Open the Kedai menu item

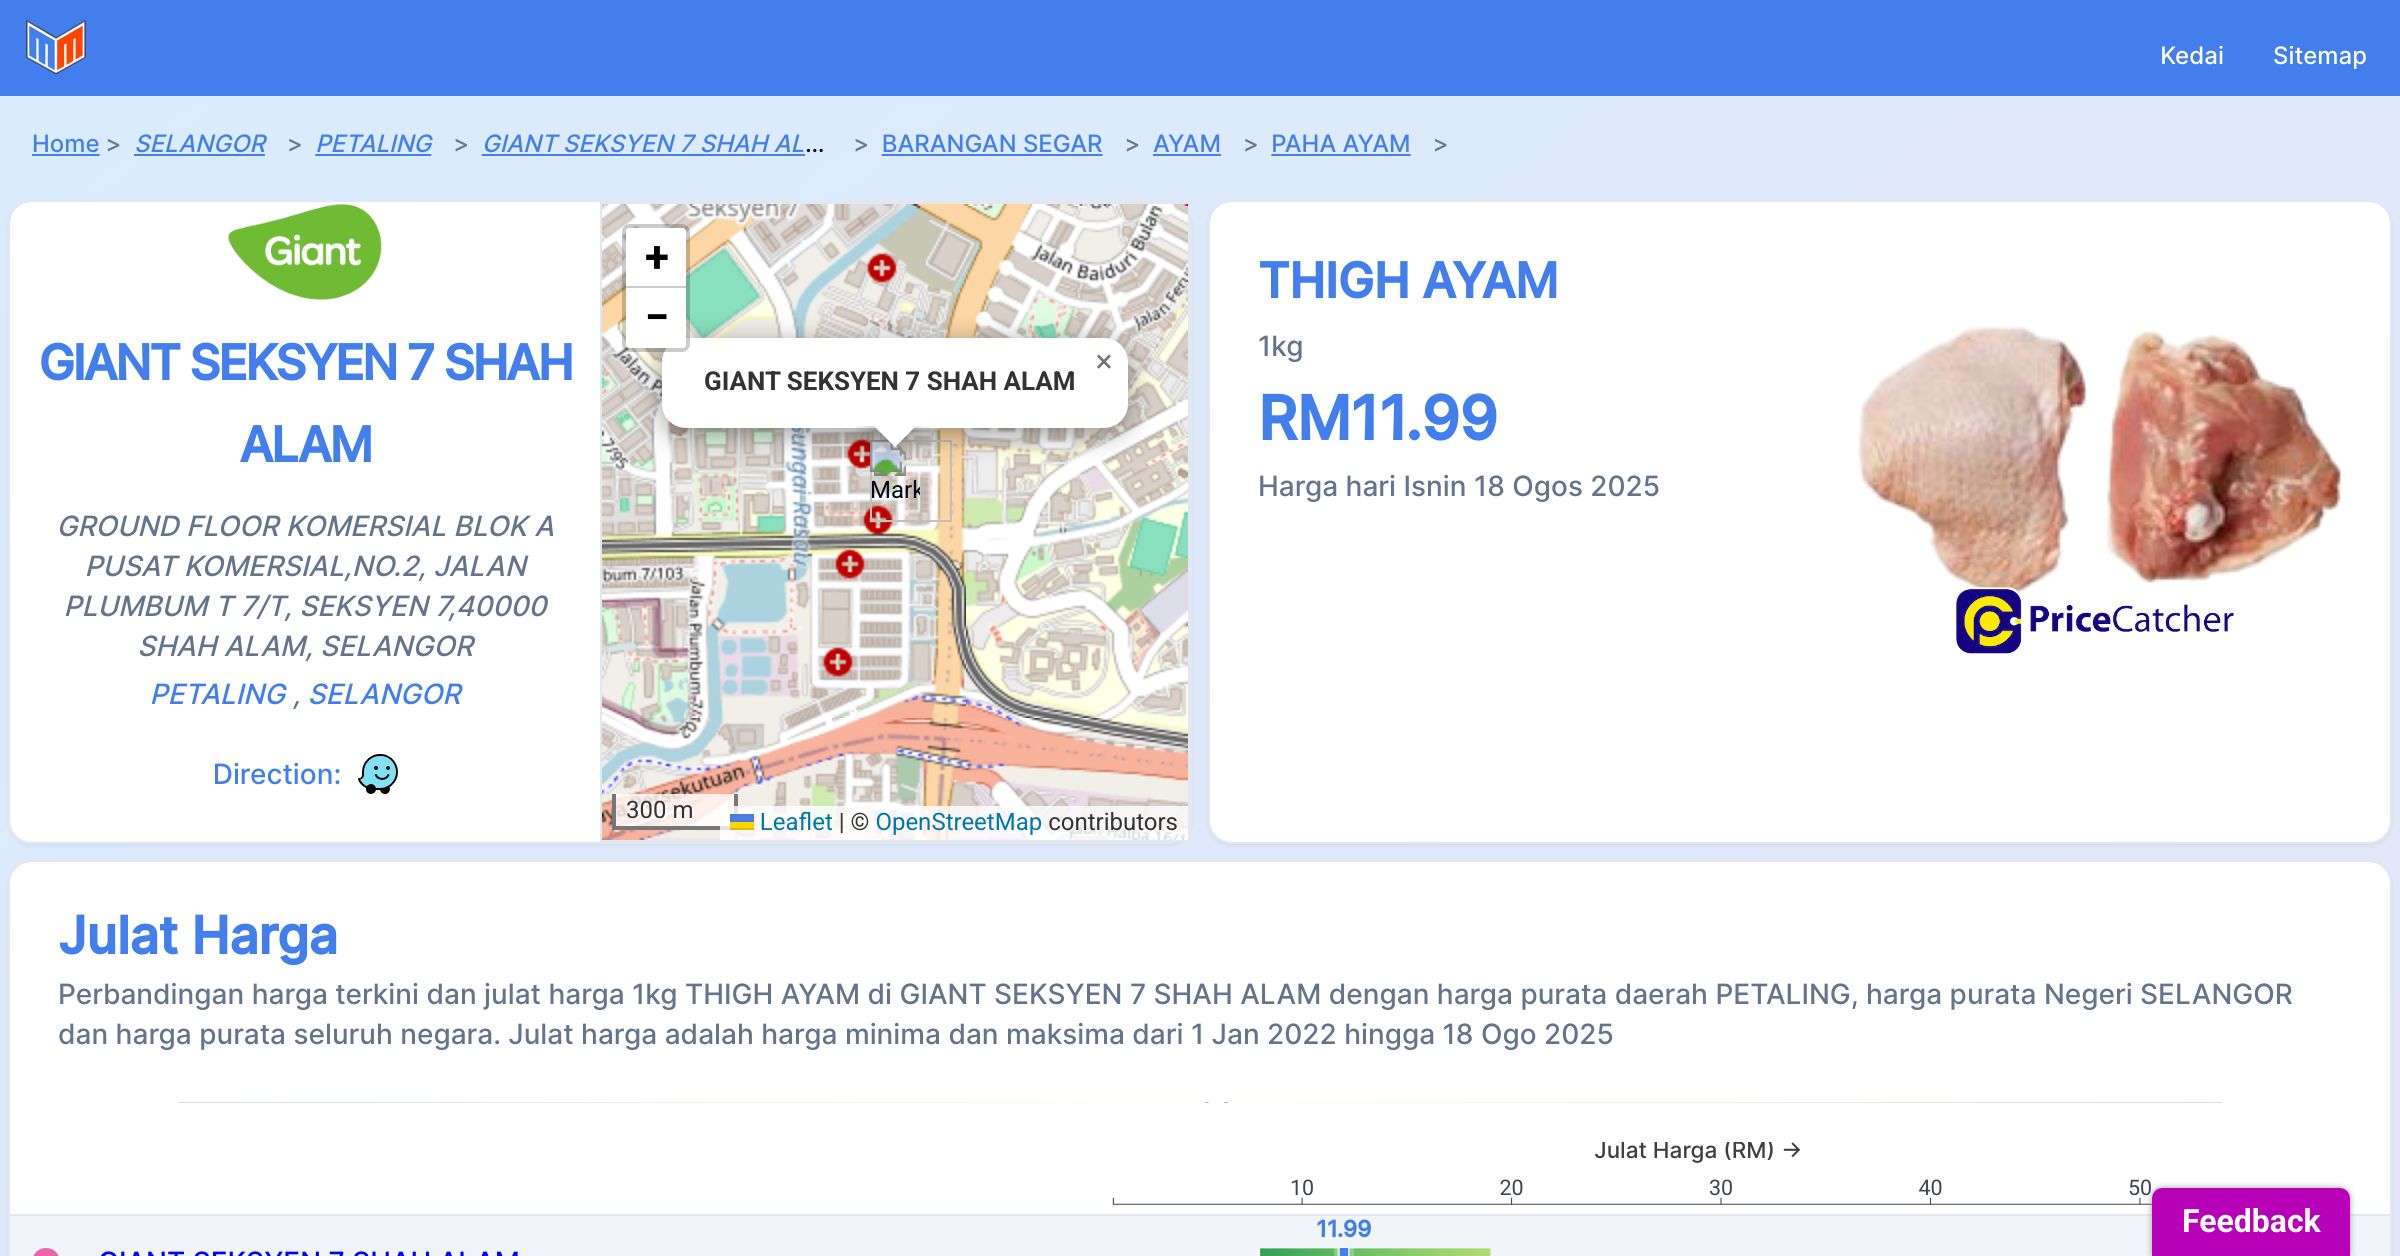[x=2191, y=55]
